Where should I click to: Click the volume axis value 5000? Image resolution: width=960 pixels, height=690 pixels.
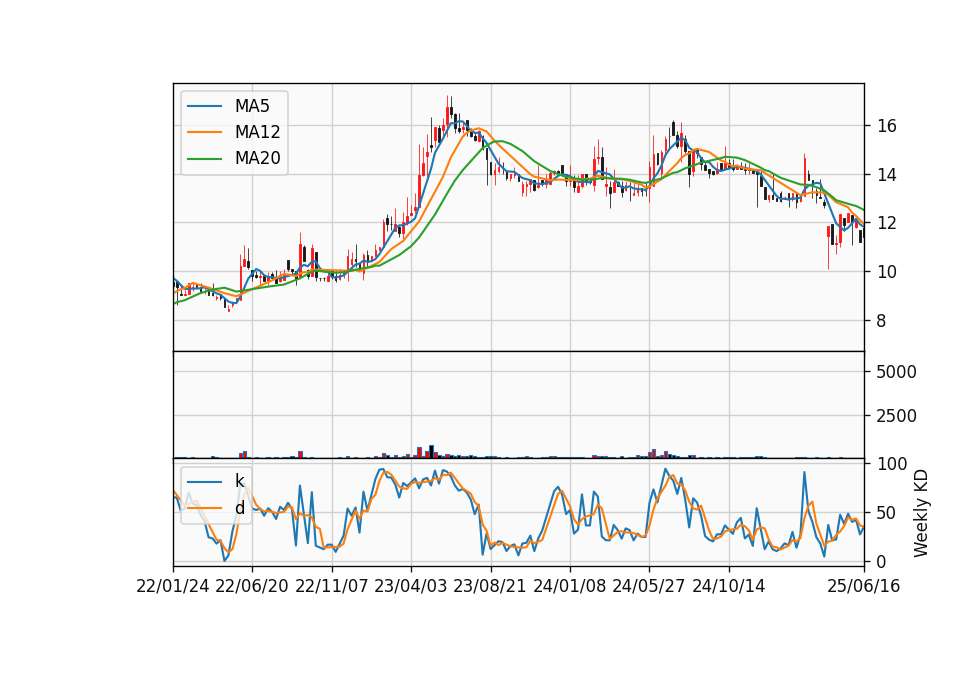896,372
